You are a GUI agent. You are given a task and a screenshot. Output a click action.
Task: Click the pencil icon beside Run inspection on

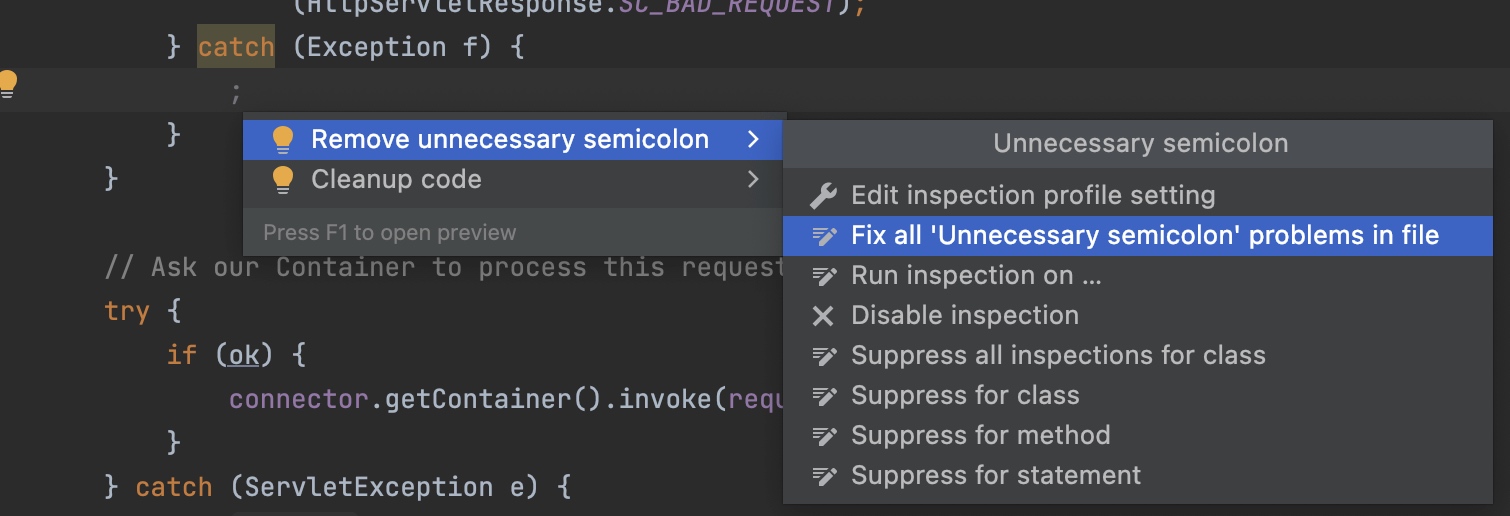823,276
